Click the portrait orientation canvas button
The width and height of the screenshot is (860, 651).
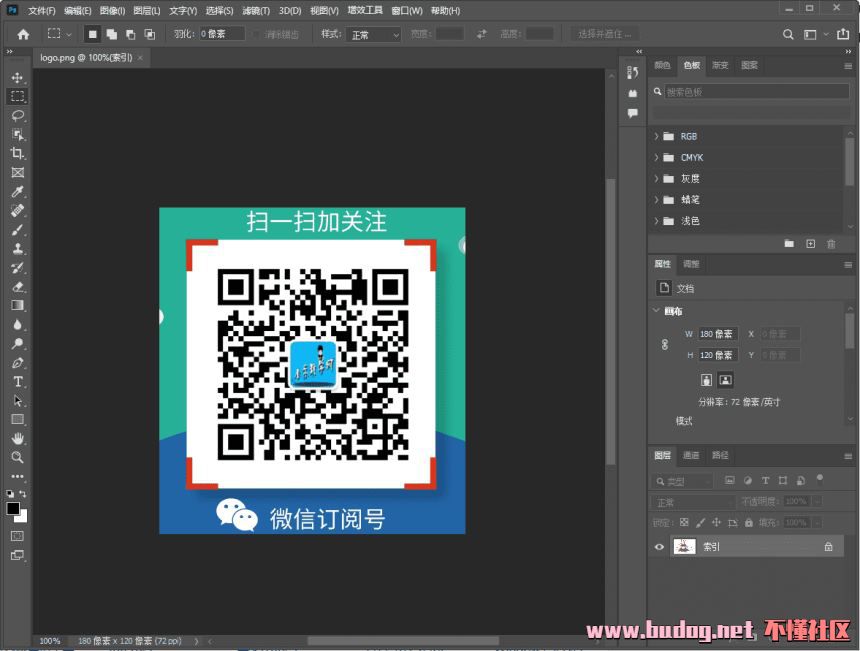pos(706,380)
